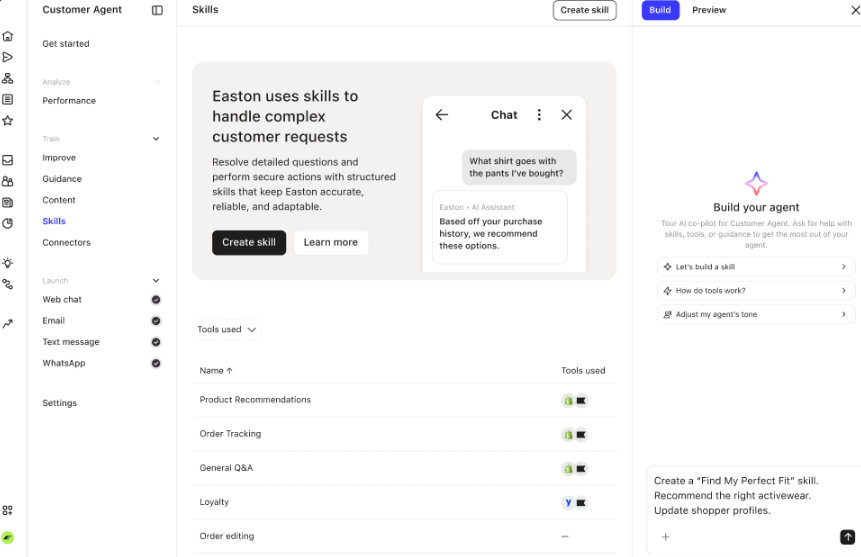The image size is (861, 557).
Task: Open Let's build a skill suggestion
Action: [x=756, y=266]
